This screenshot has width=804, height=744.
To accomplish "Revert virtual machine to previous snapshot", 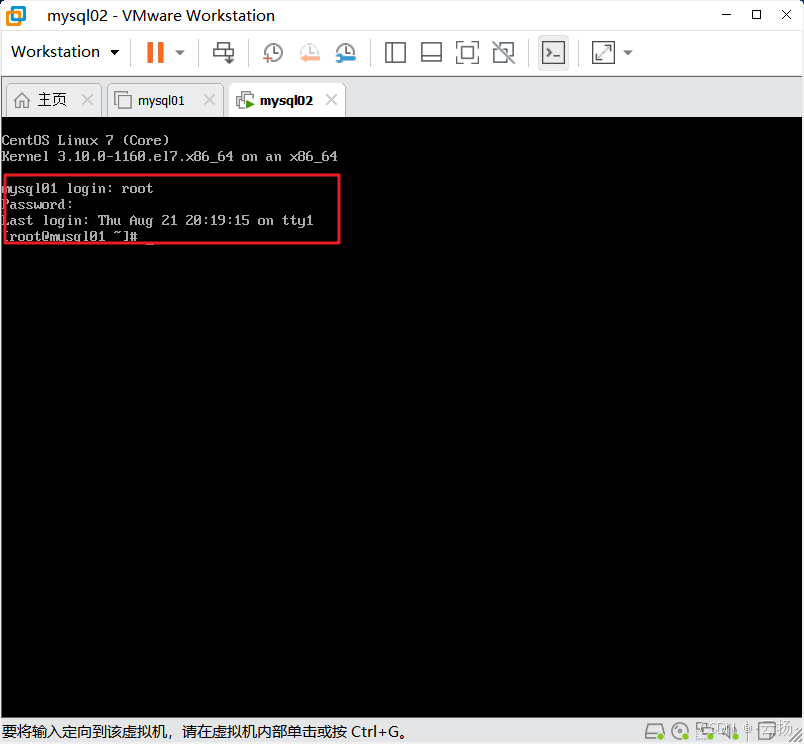I will 310,53.
